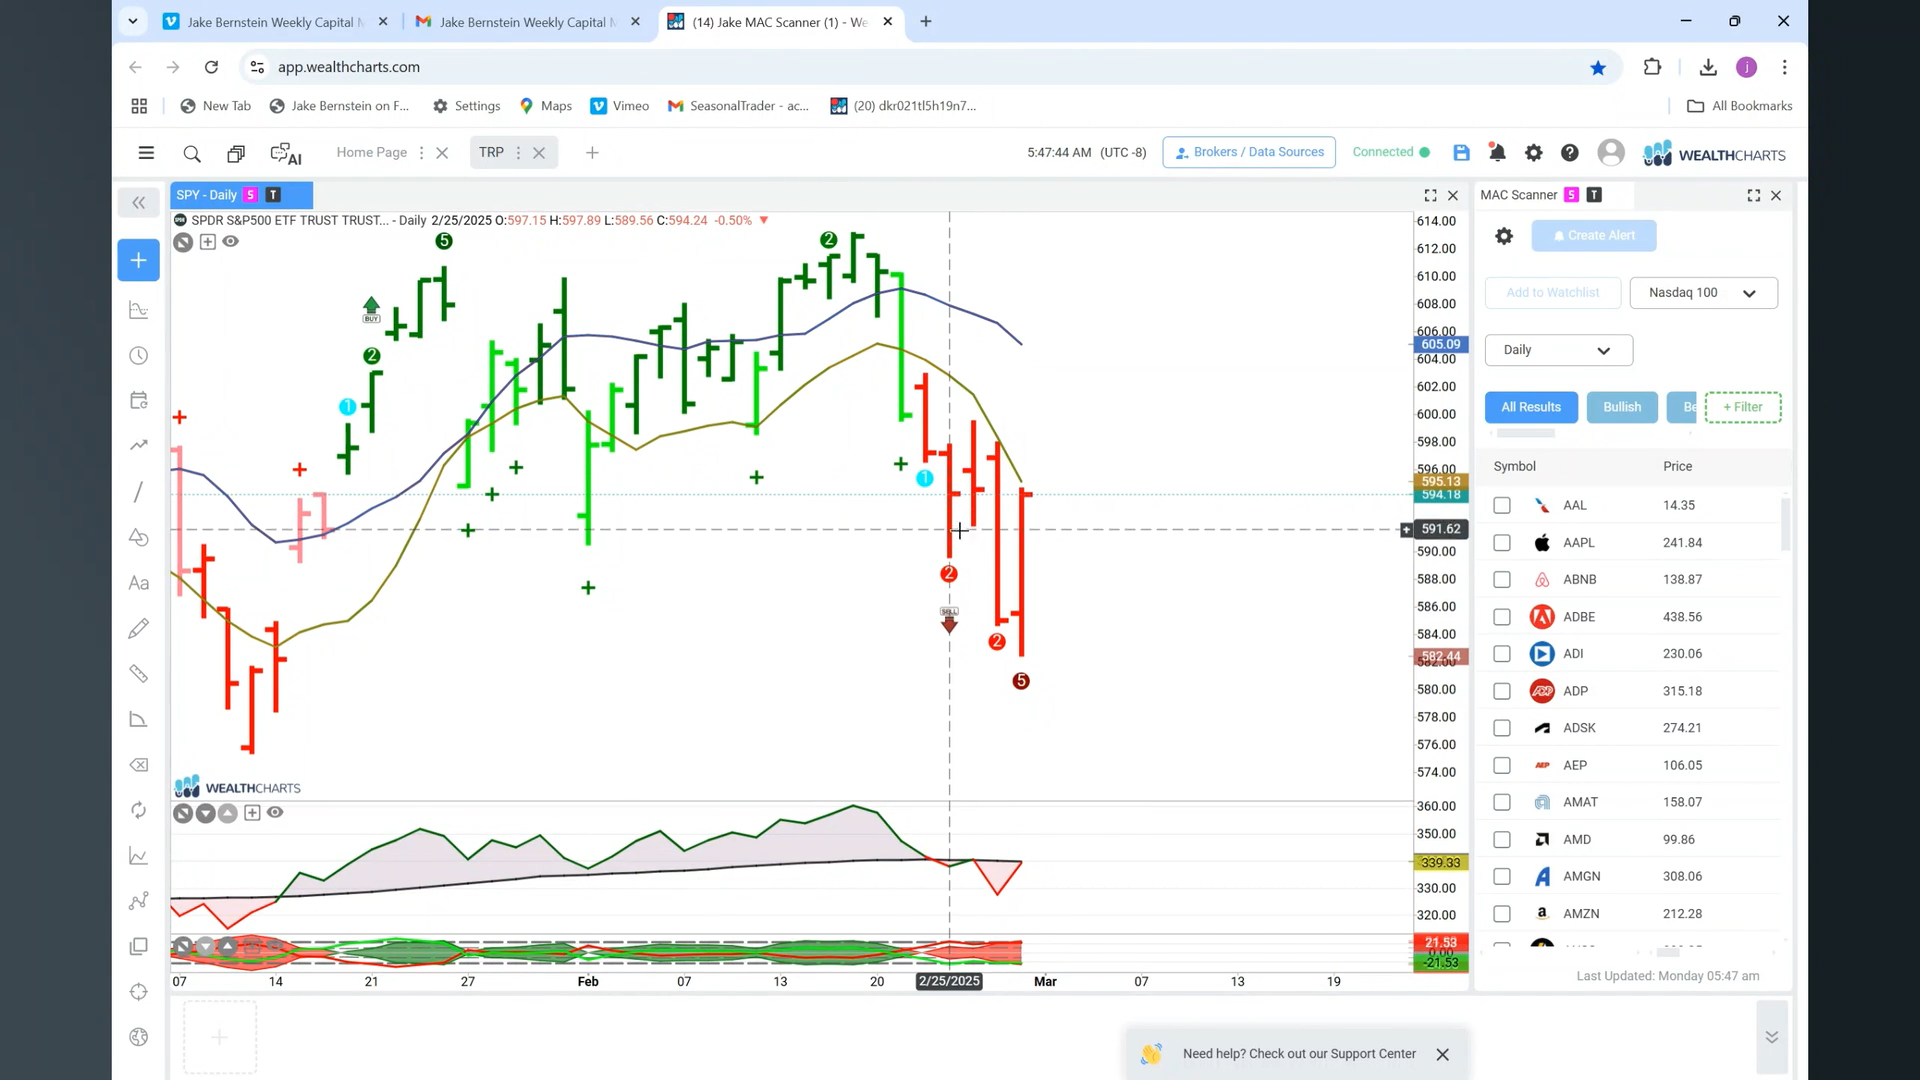Screen dimensions: 1920x1080
Task: Expand the bottom panel double chevron
Action: click(x=1771, y=1037)
